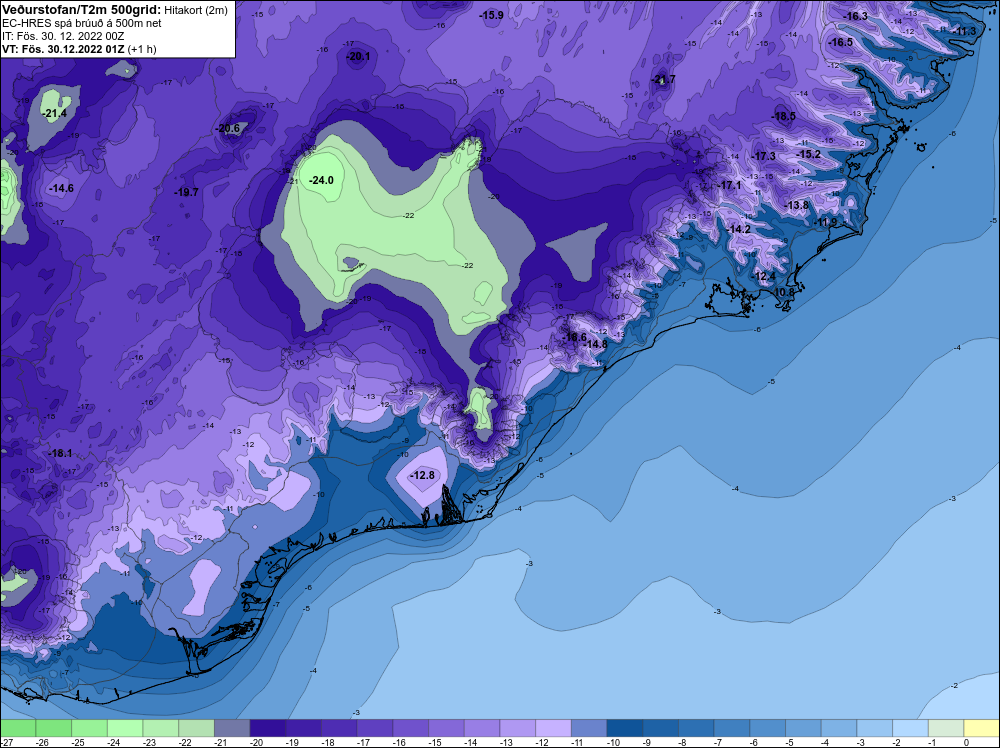Click the -16.3 temperature value

pos(855,16)
